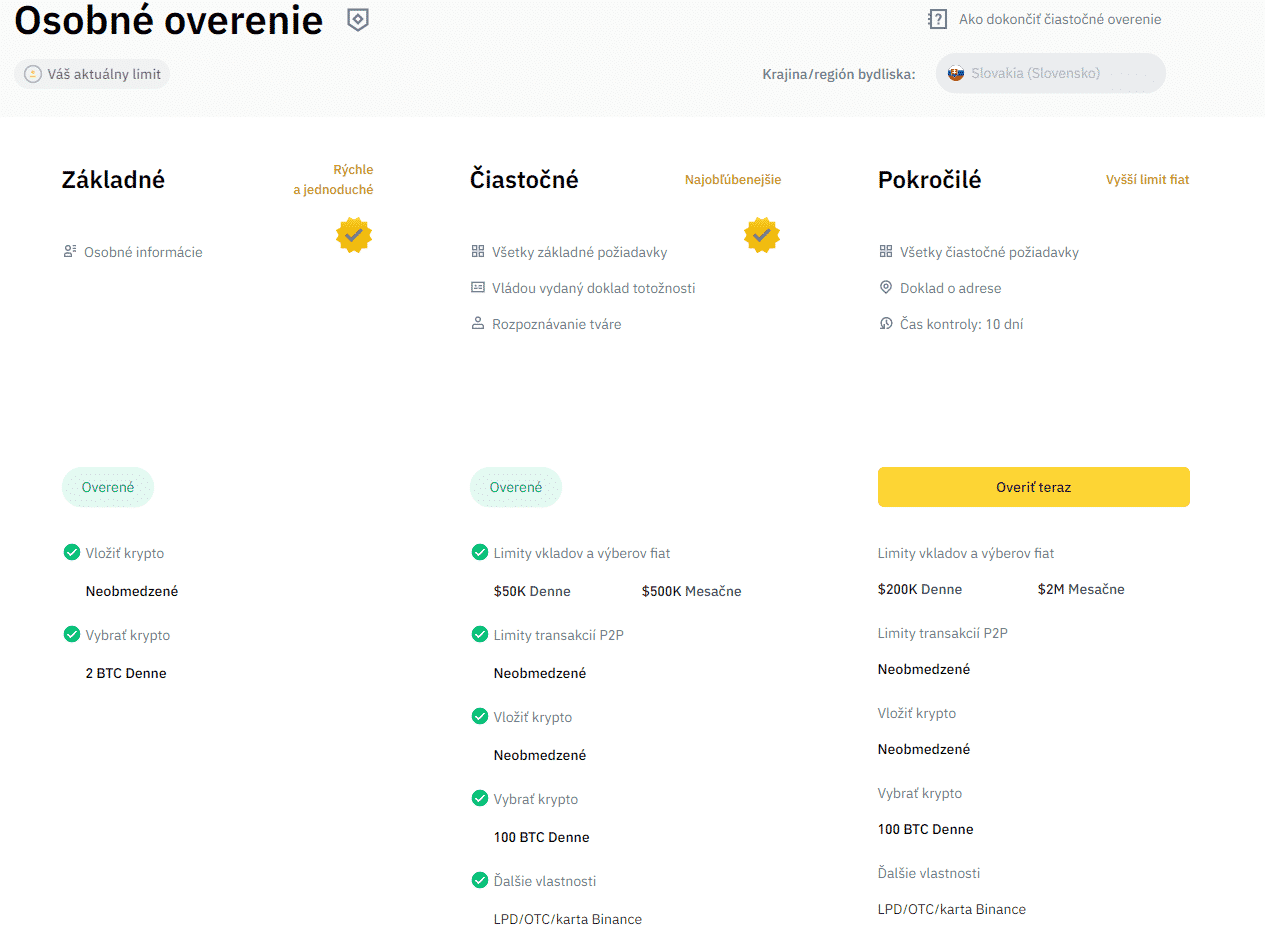The height and width of the screenshot is (936, 1265).
Task: Click green checkmark next to Limity transakcií P2P
Action: click(480, 634)
